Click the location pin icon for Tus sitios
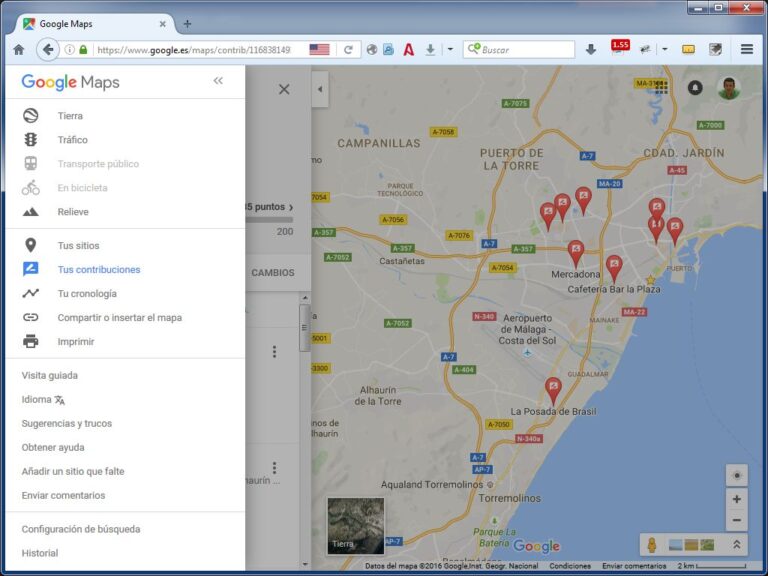The width and height of the screenshot is (768, 576). [30, 245]
